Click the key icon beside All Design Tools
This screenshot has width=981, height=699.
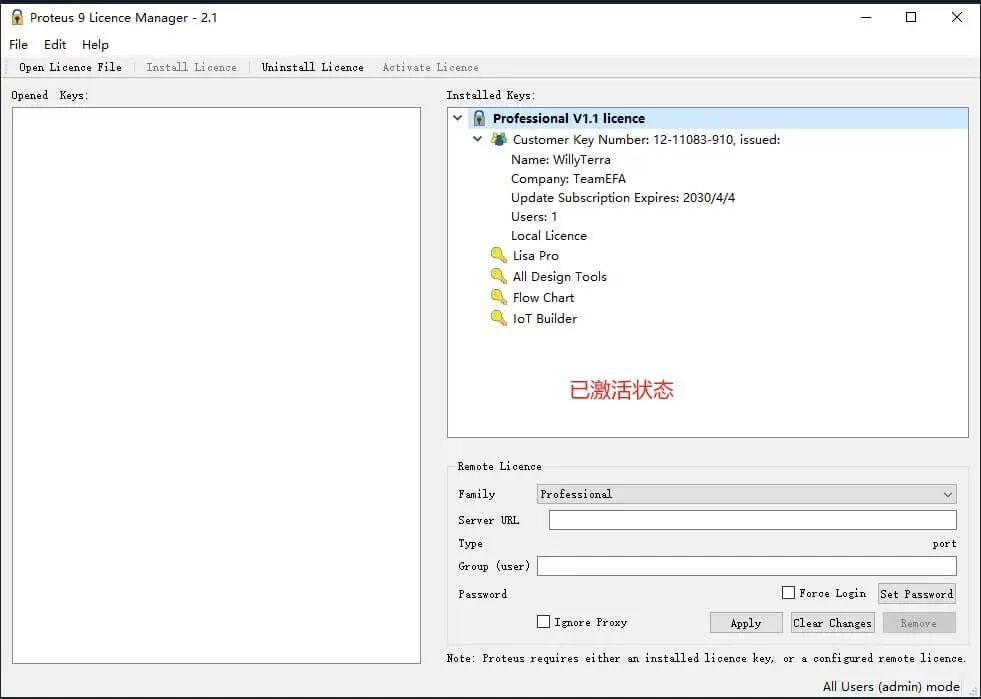tap(499, 276)
